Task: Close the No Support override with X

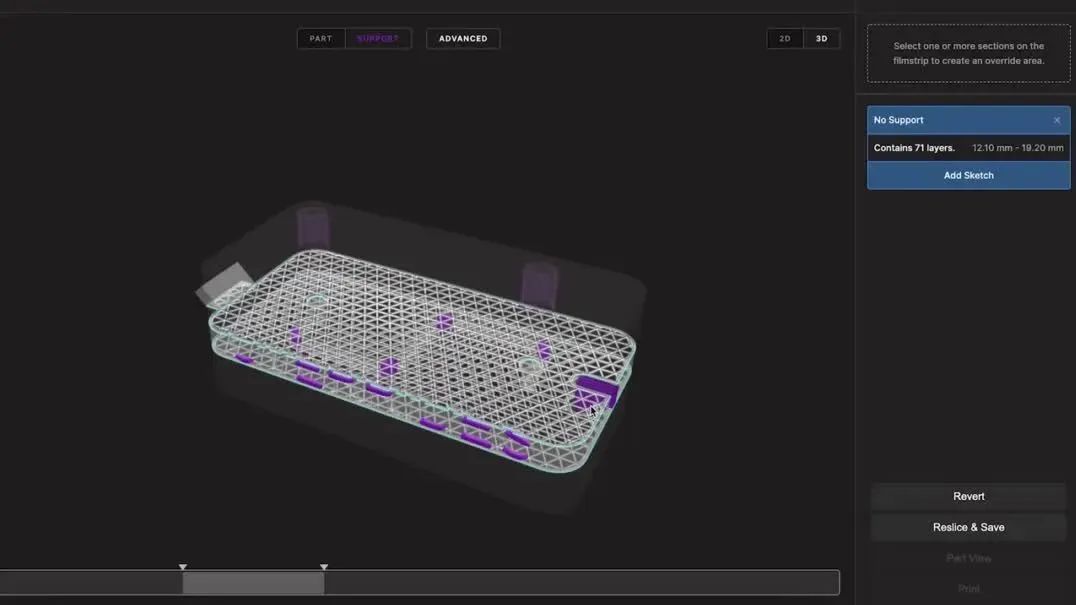Action: point(1057,120)
